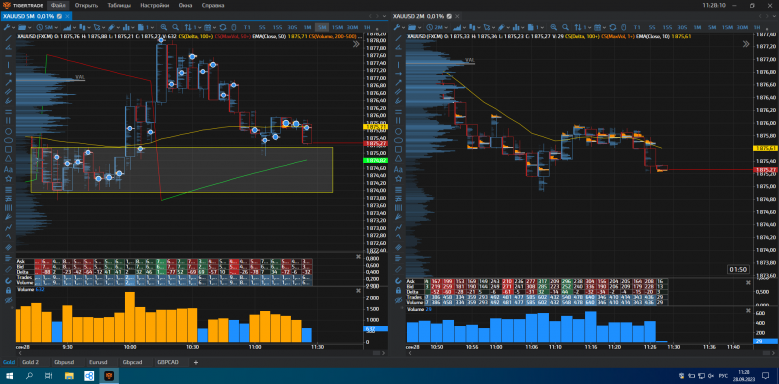The width and height of the screenshot is (779, 384).
Task: Expand the double-chevron panel on left chart
Action: click(356, 44)
